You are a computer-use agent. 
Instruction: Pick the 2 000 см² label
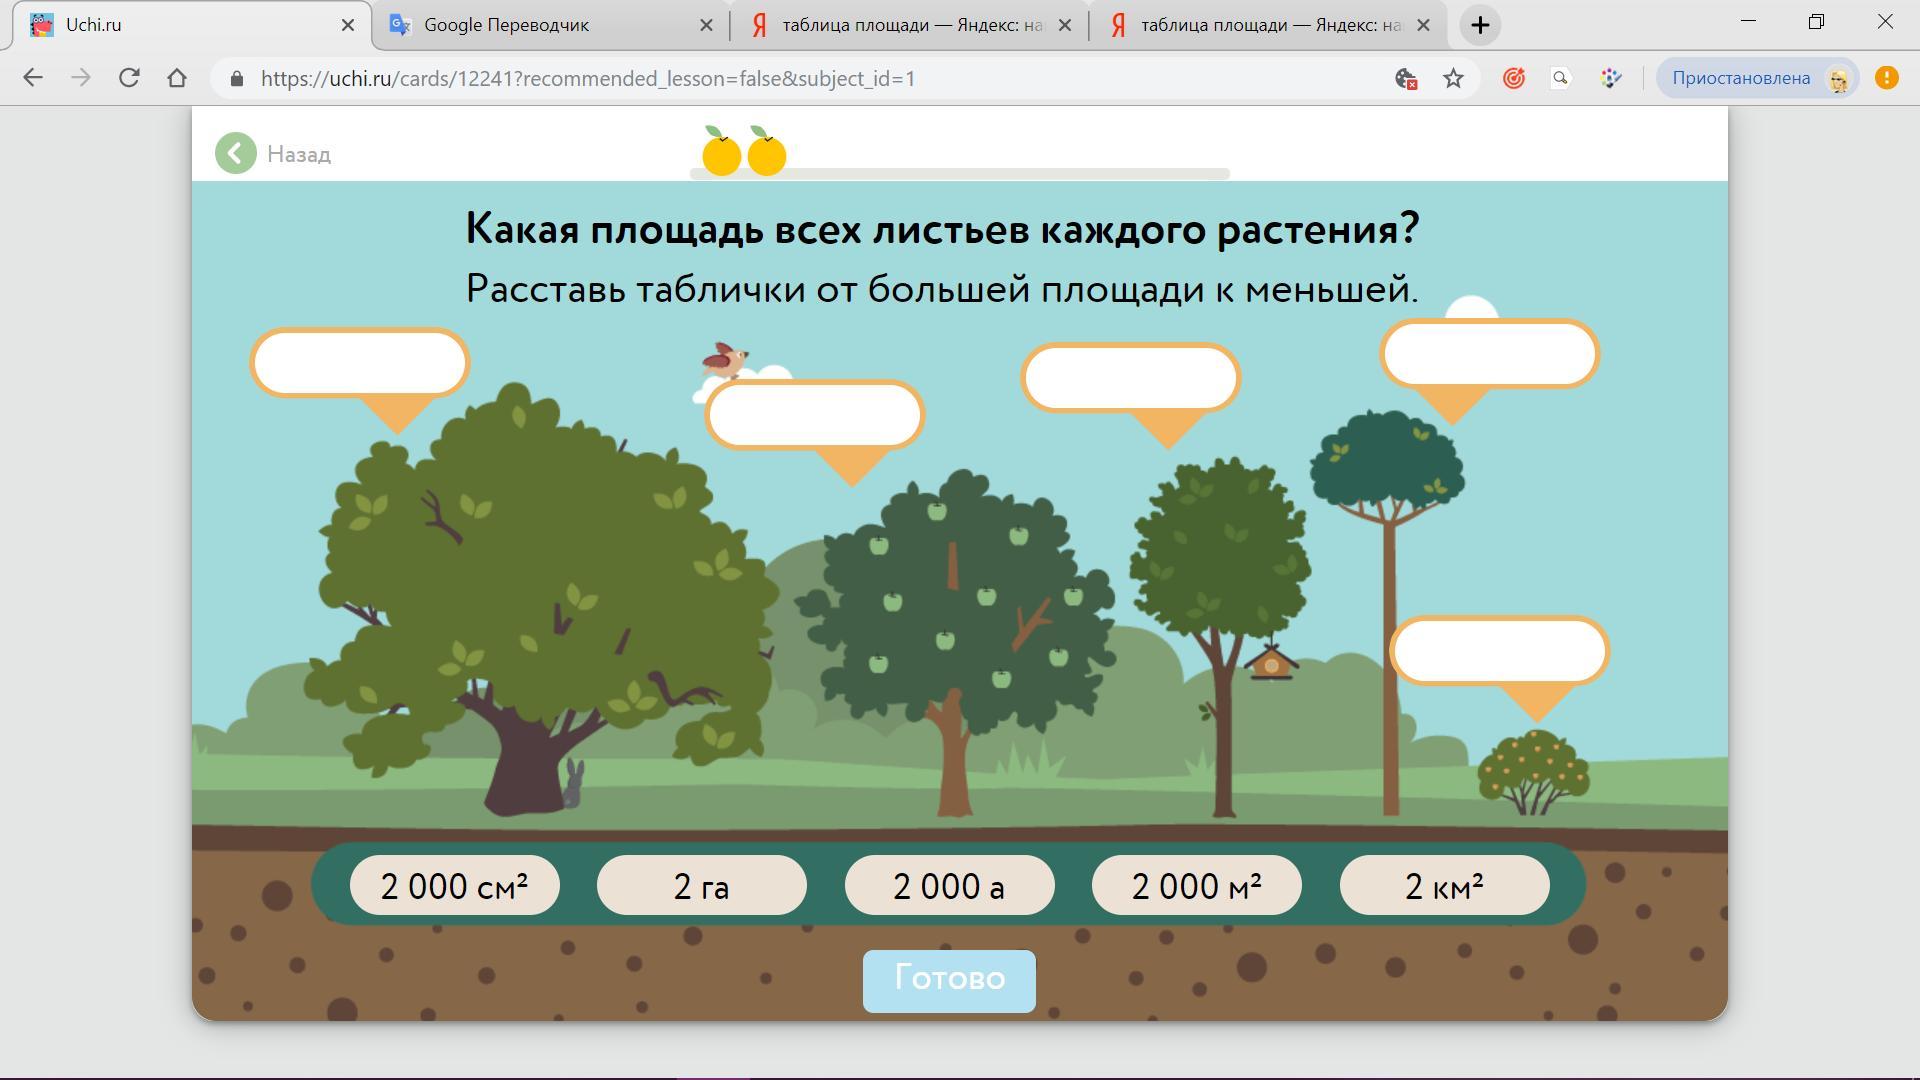point(454,886)
